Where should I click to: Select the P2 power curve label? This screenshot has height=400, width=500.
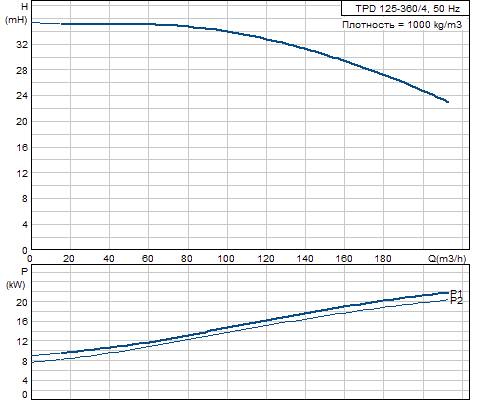(456, 301)
